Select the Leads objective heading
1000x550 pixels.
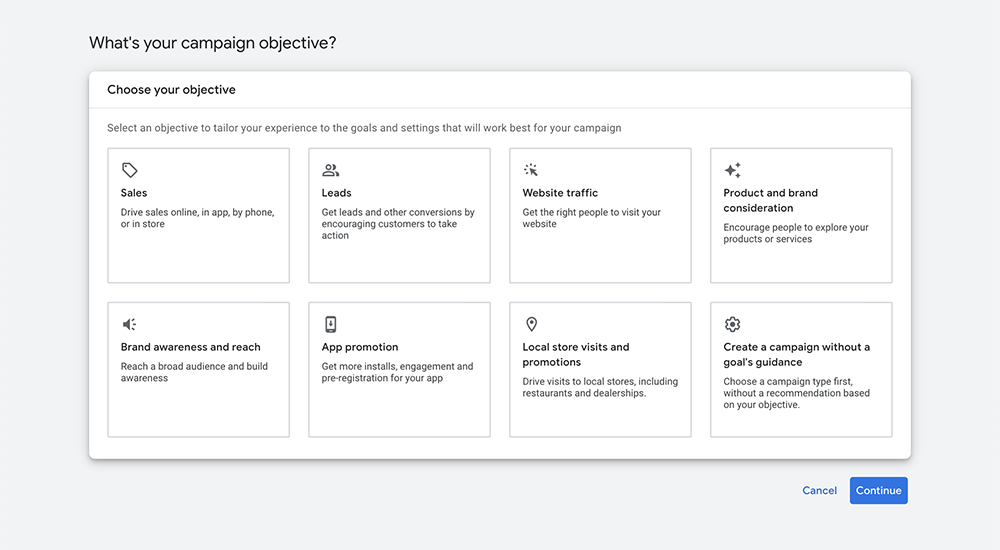pos(336,193)
